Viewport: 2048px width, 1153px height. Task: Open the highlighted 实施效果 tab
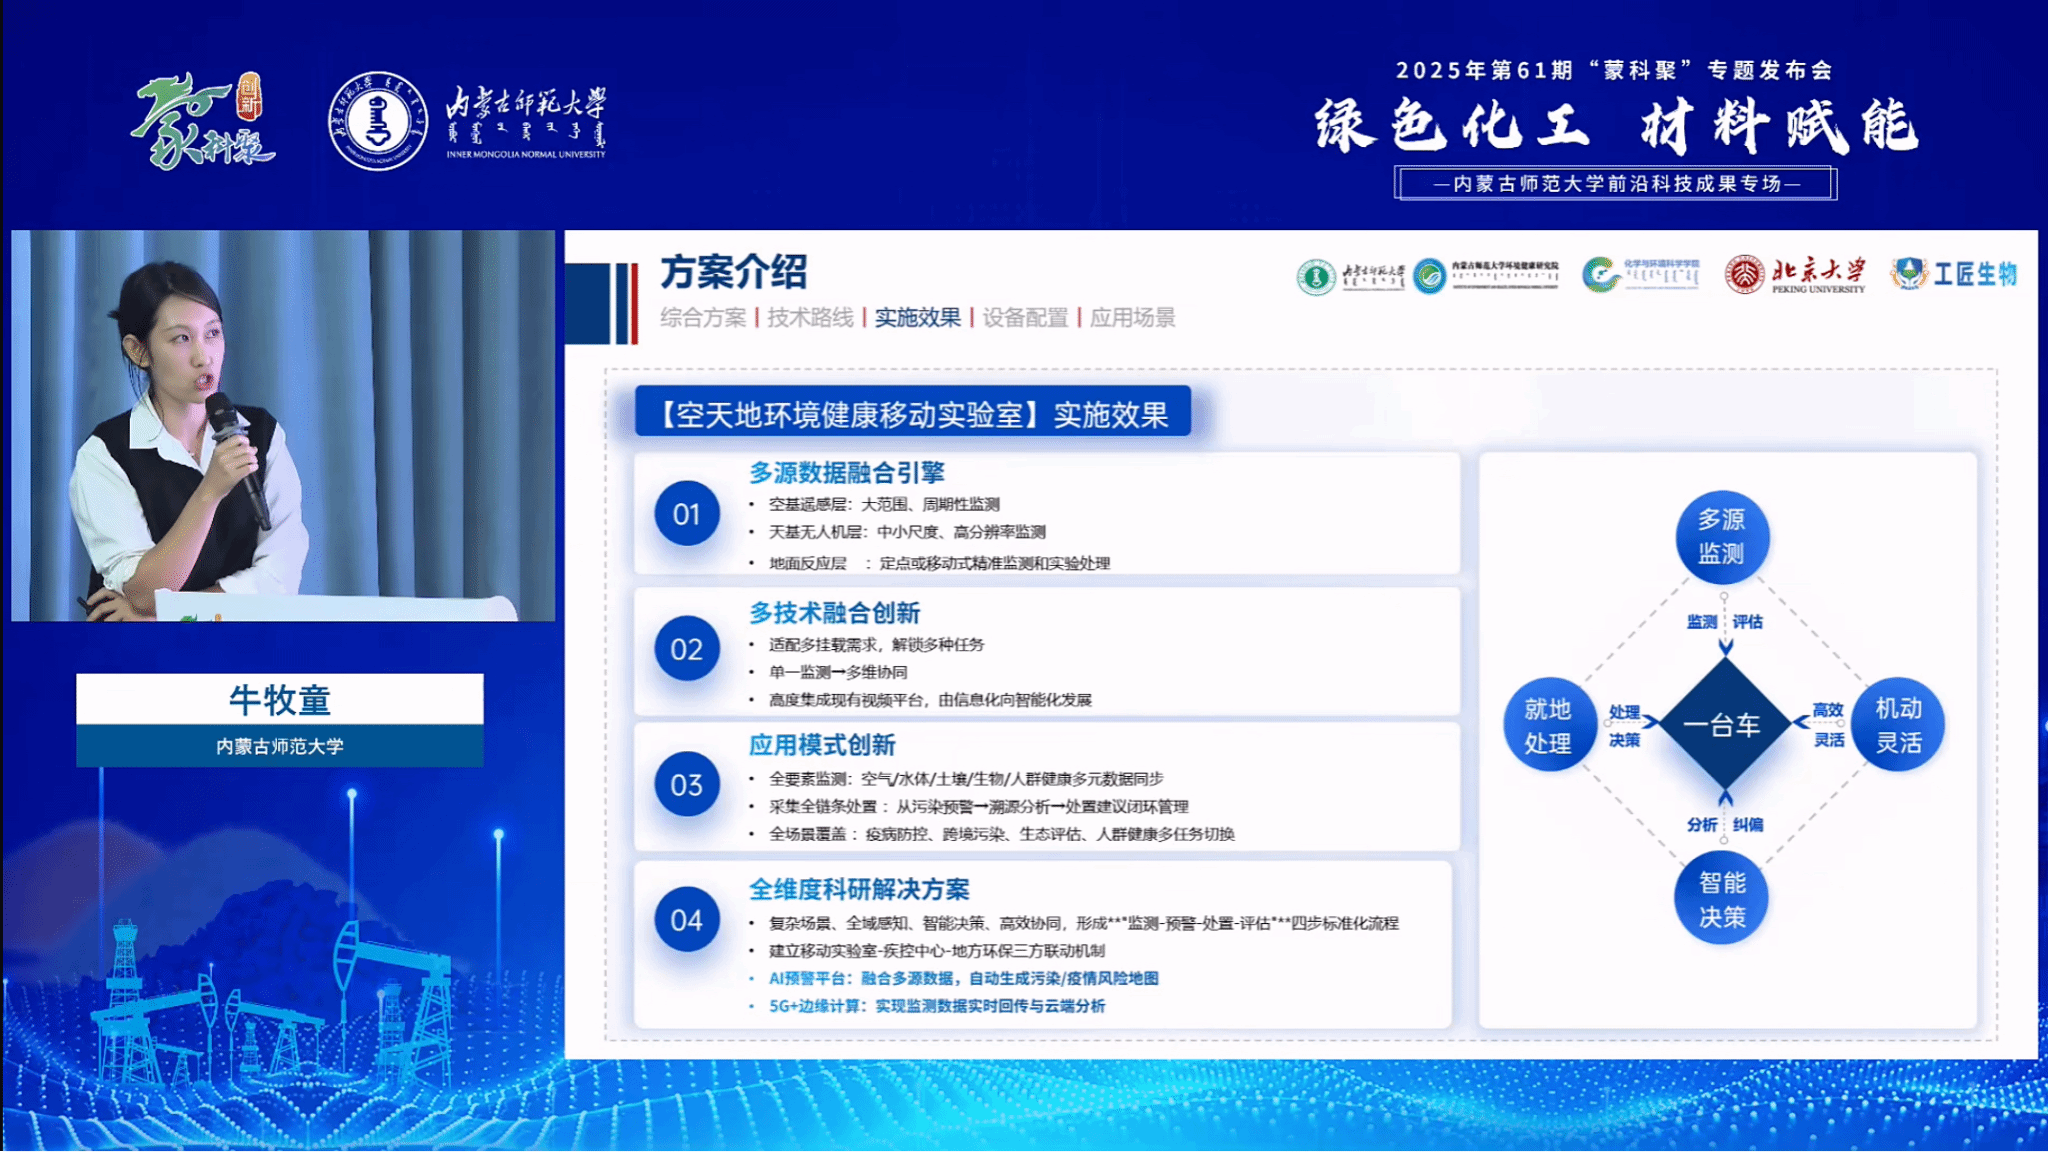point(917,318)
